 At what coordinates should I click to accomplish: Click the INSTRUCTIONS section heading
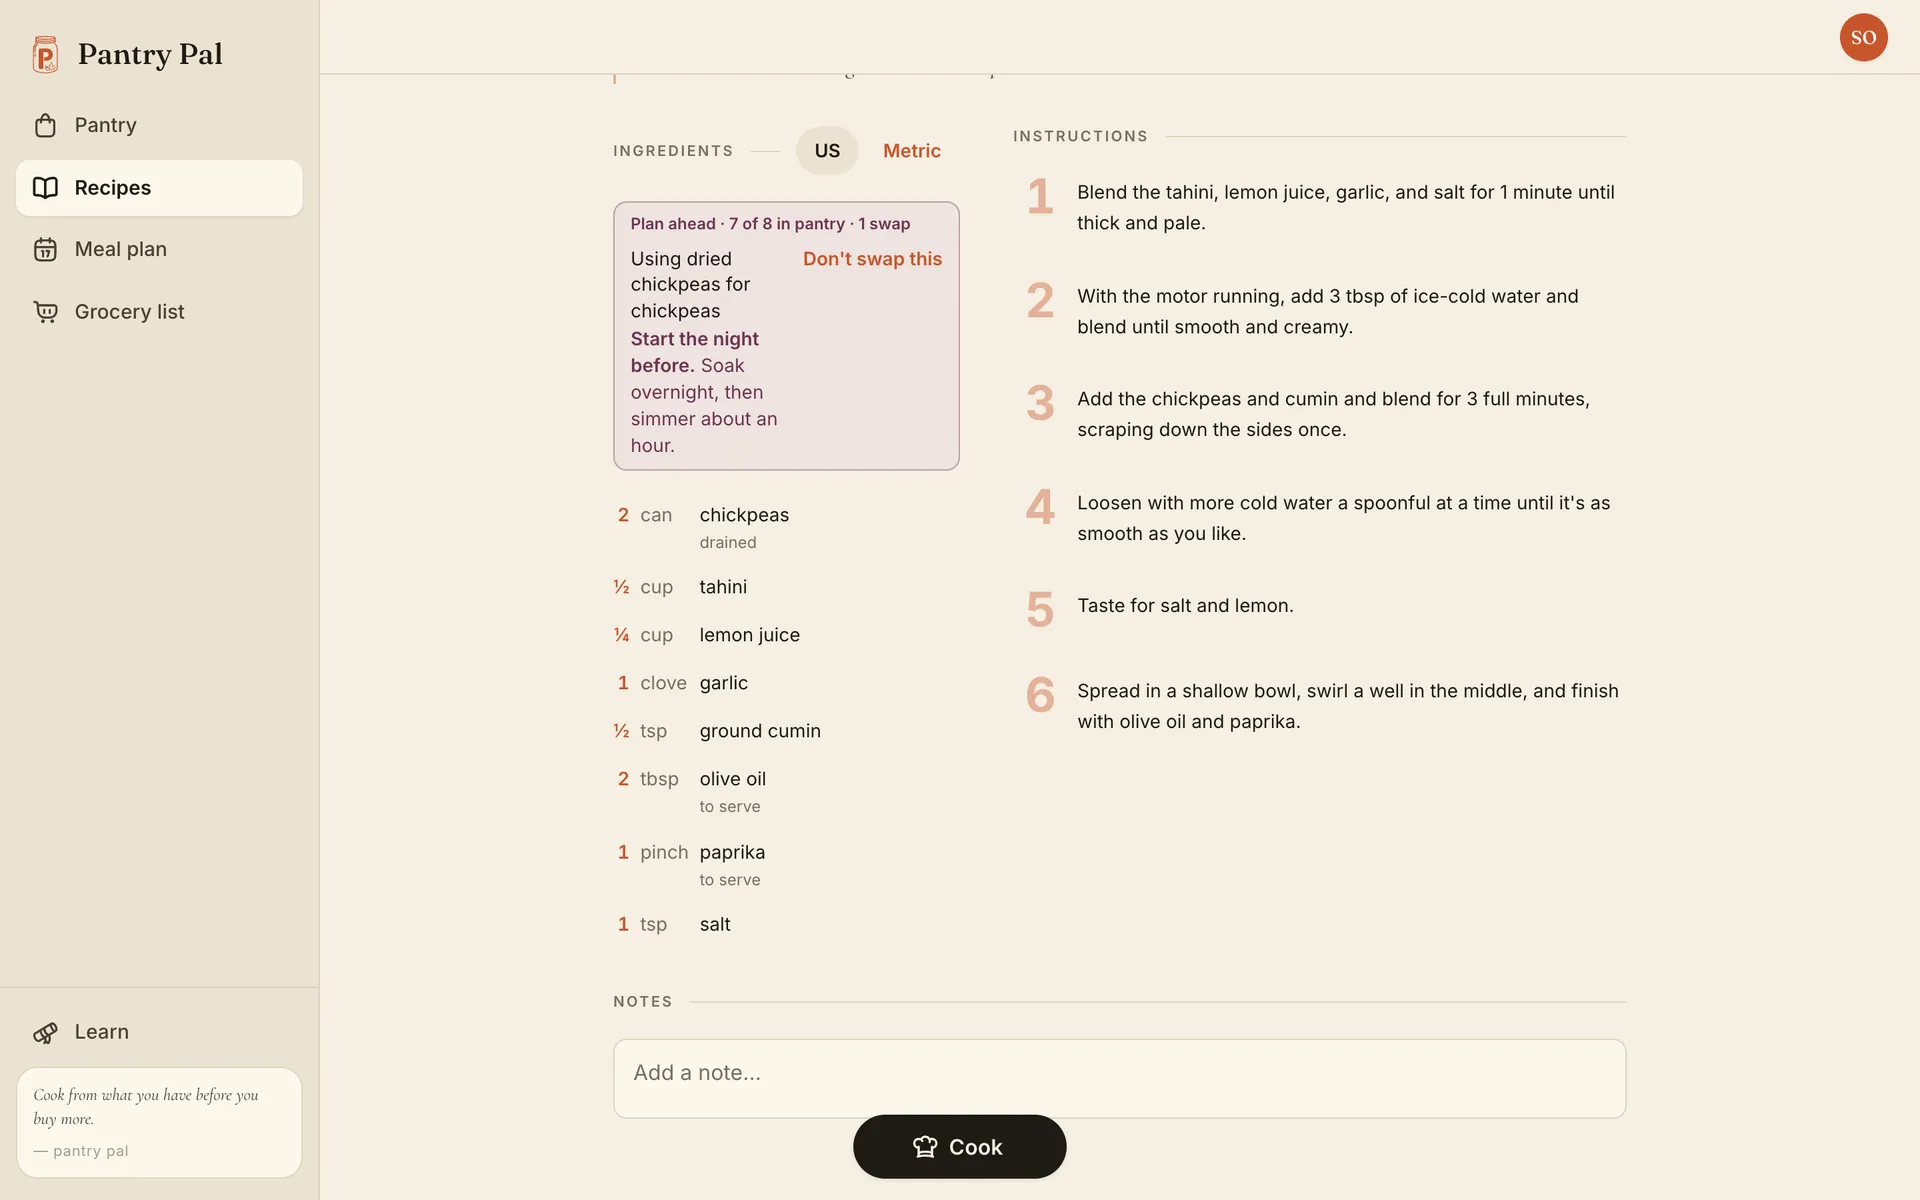(x=1080, y=136)
